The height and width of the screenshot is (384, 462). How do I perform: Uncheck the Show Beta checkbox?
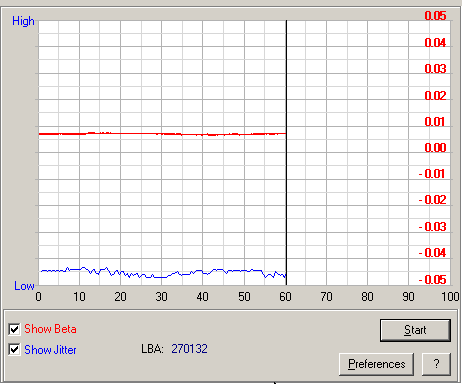pyautogui.click(x=14, y=329)
